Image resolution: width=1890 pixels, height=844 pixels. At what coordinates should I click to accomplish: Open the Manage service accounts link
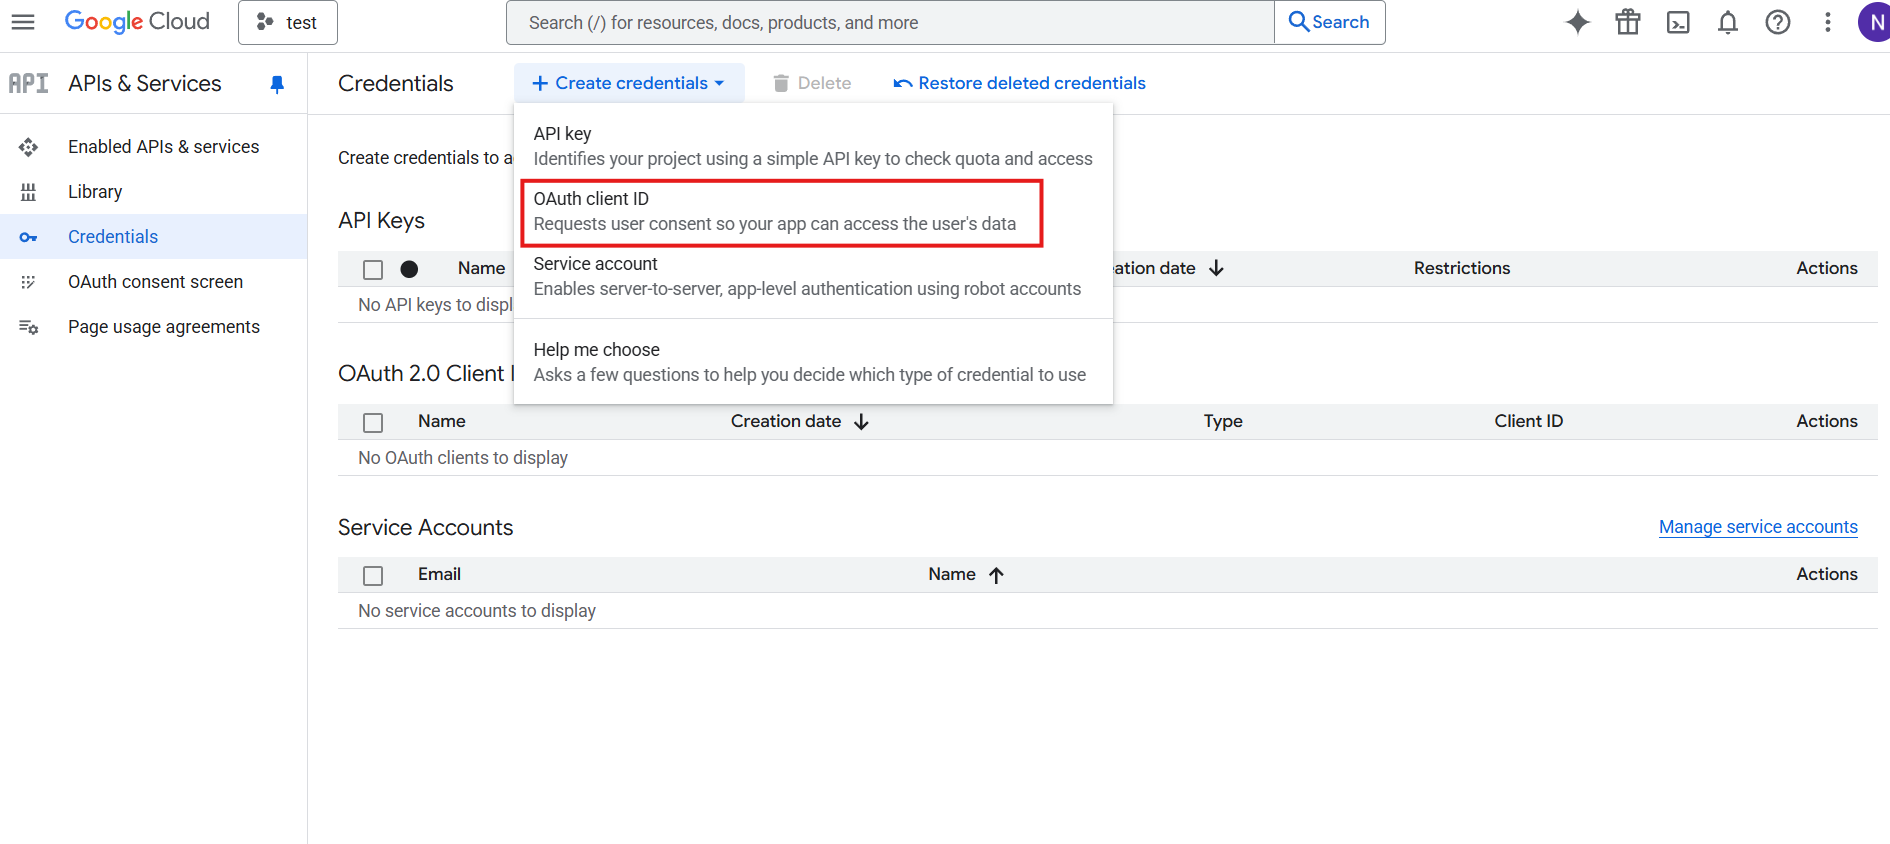point(1757,527)
